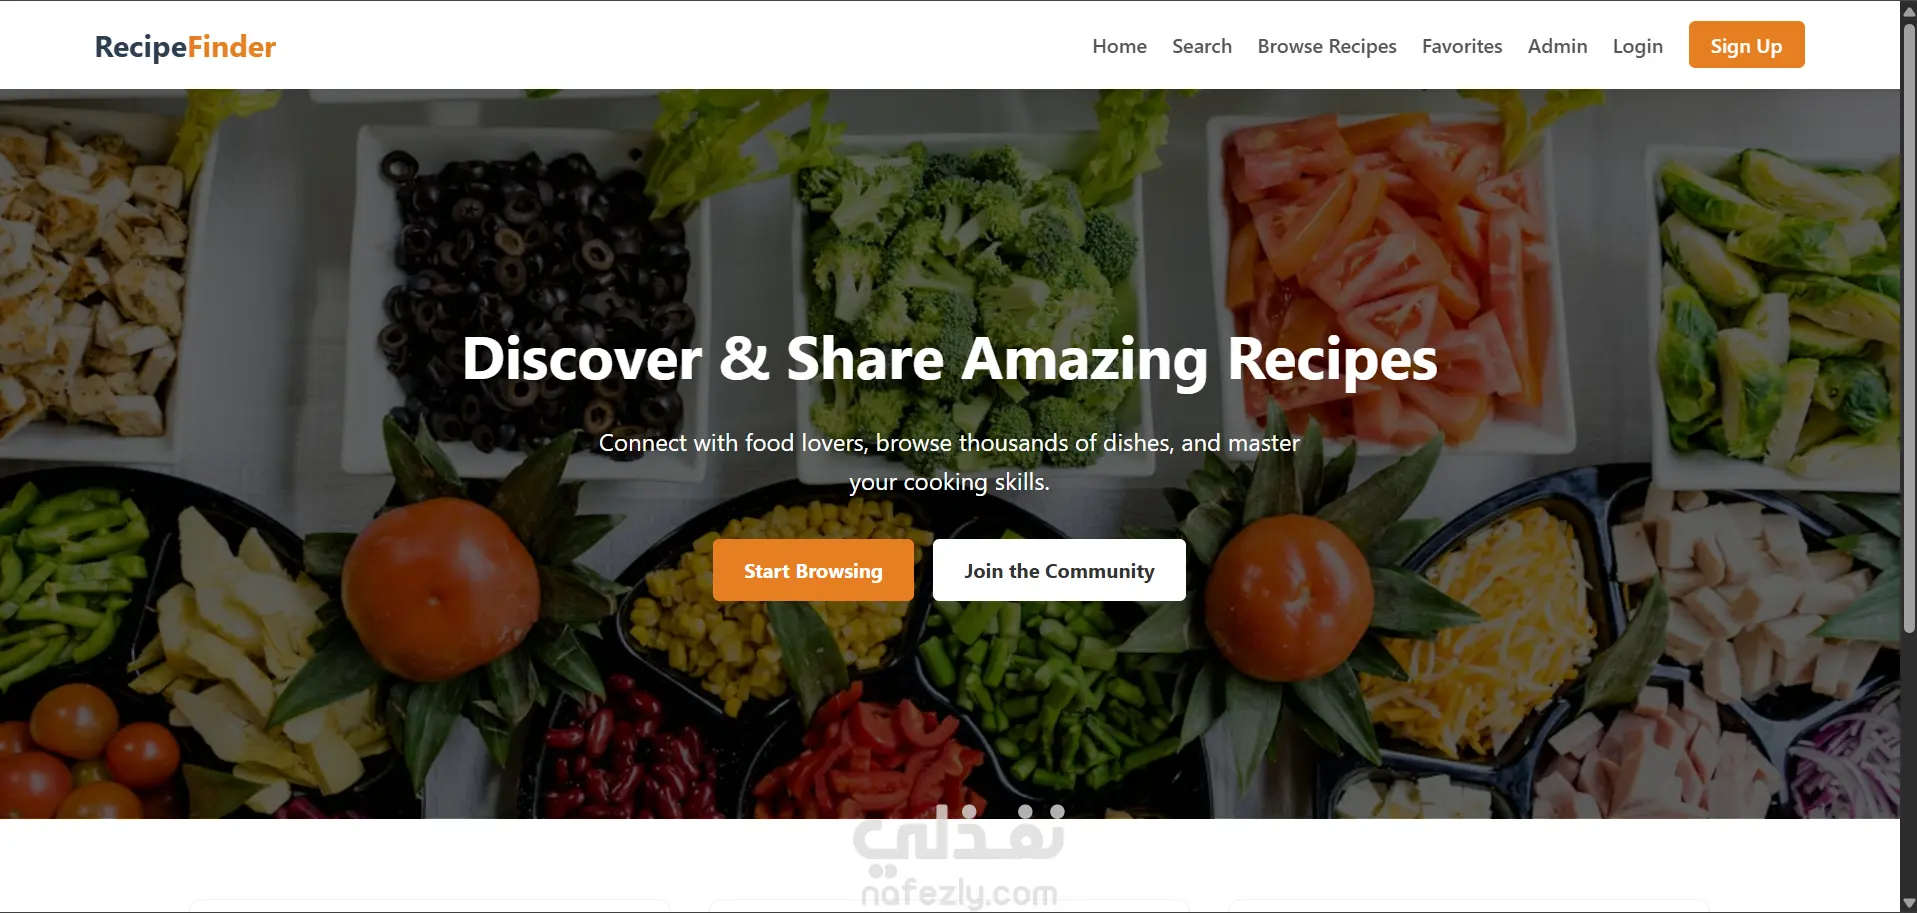Go to the Home page link
This screenshot has height=913, width=1917.
[x=1119, y=46]
